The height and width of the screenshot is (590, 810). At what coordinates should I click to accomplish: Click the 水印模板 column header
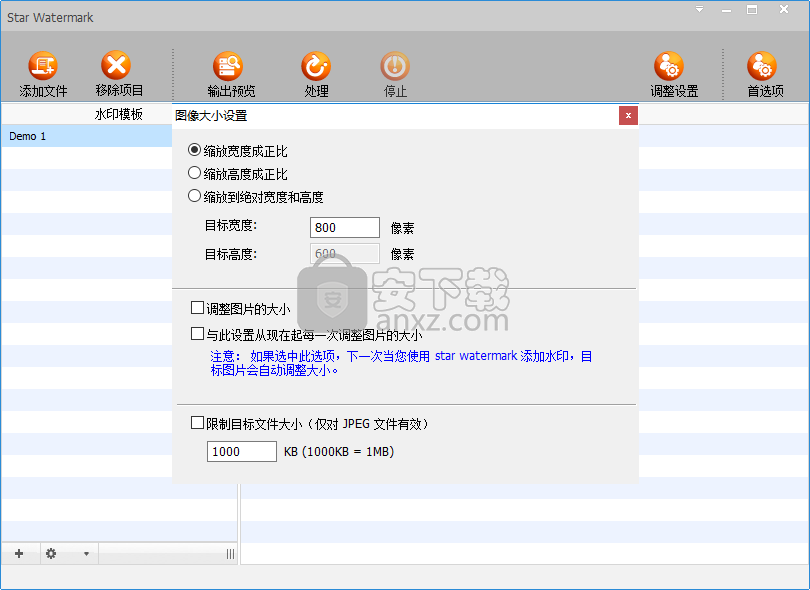click(x=118, y=114)
